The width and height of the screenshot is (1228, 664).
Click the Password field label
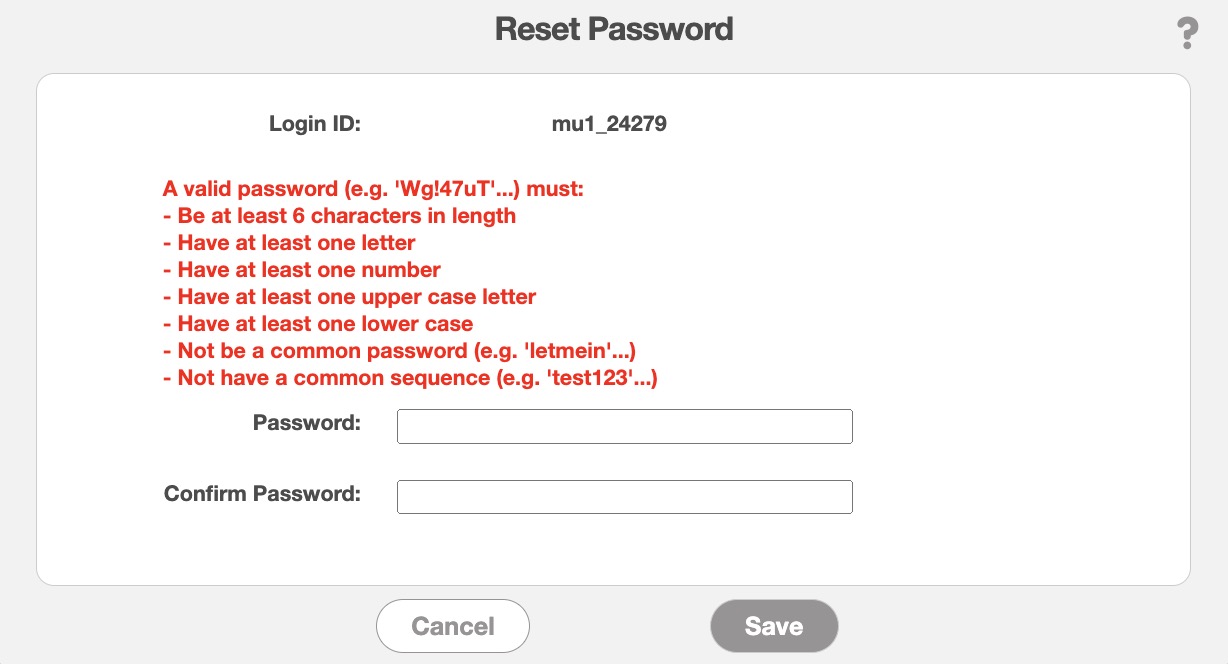coord(306,423)
